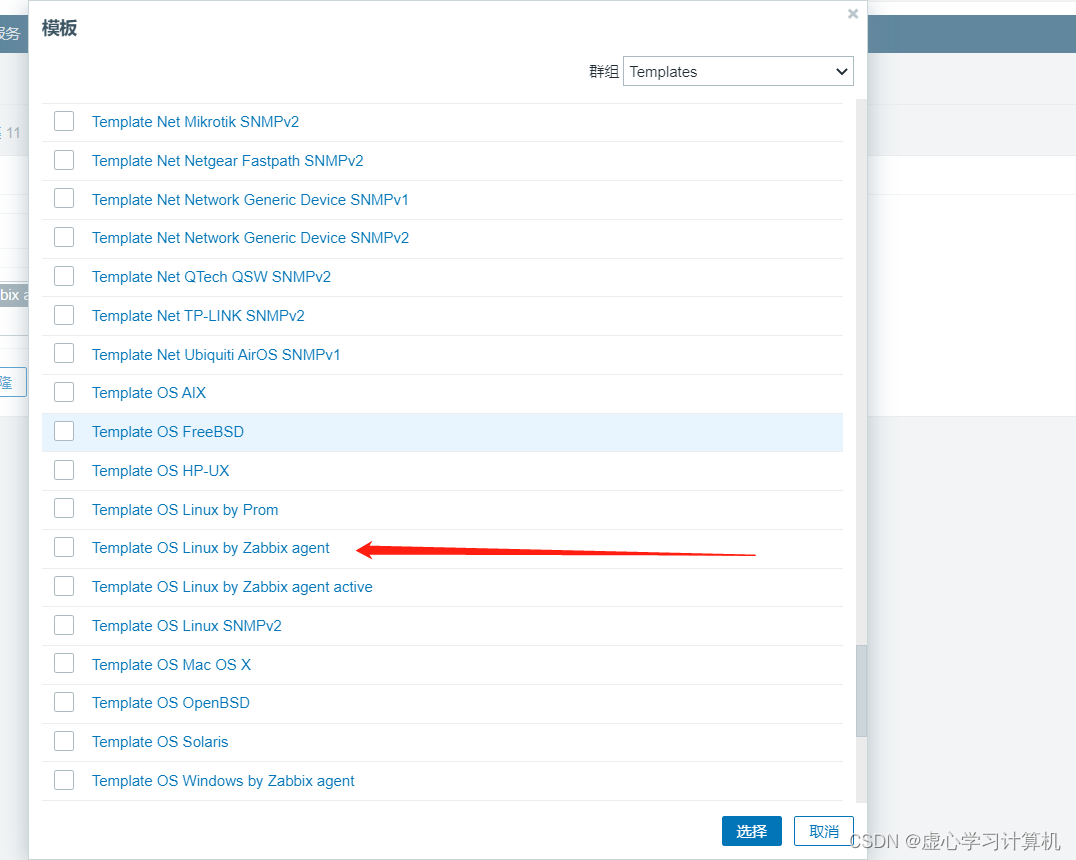Choose the Template OS Linux SNMPv2 link
1076x860 pixels.
point(187,626)
